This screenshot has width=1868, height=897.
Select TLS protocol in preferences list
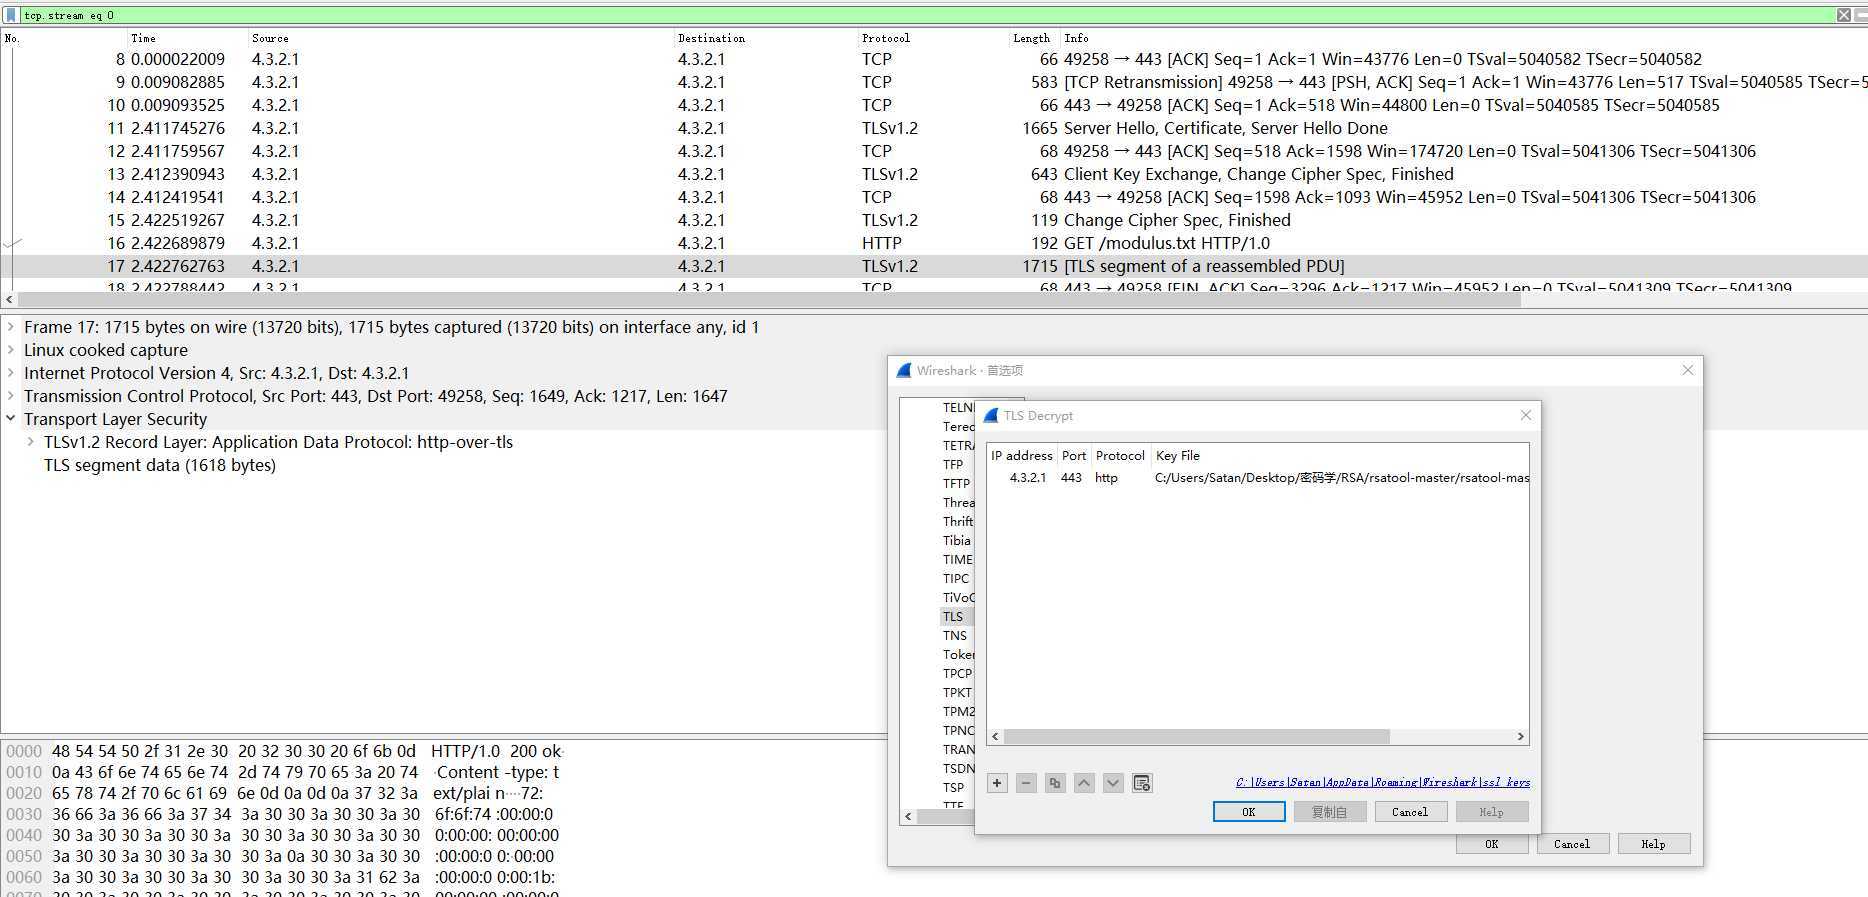953,616
